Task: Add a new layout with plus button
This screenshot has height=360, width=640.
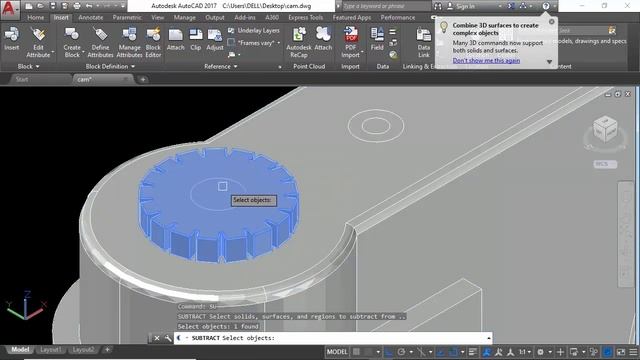Action: [x=107, y=349]
